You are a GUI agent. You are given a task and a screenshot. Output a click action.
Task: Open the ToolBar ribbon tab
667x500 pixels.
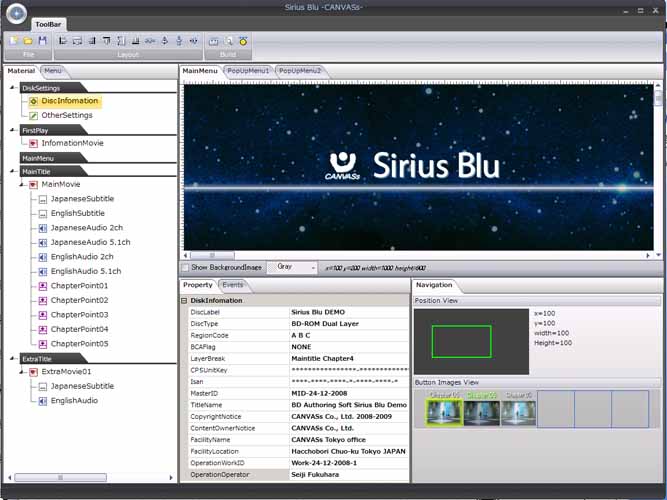point(48,24)
